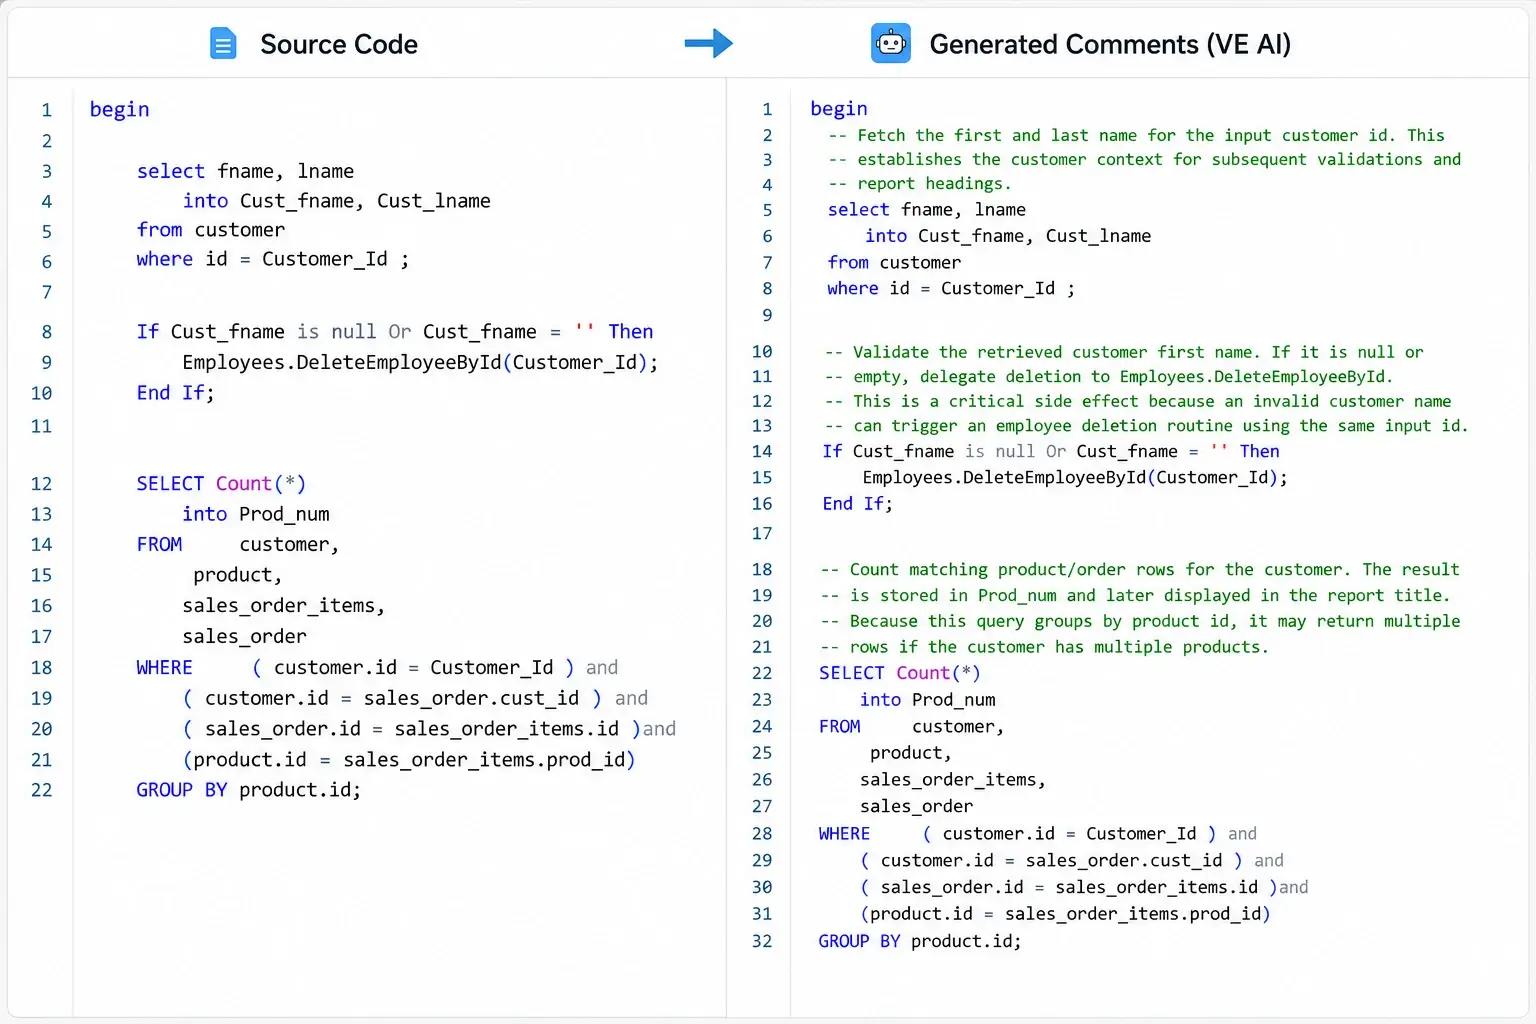
Task: Click 'End If;' in the Source Code panel
Action: [175, 393]
